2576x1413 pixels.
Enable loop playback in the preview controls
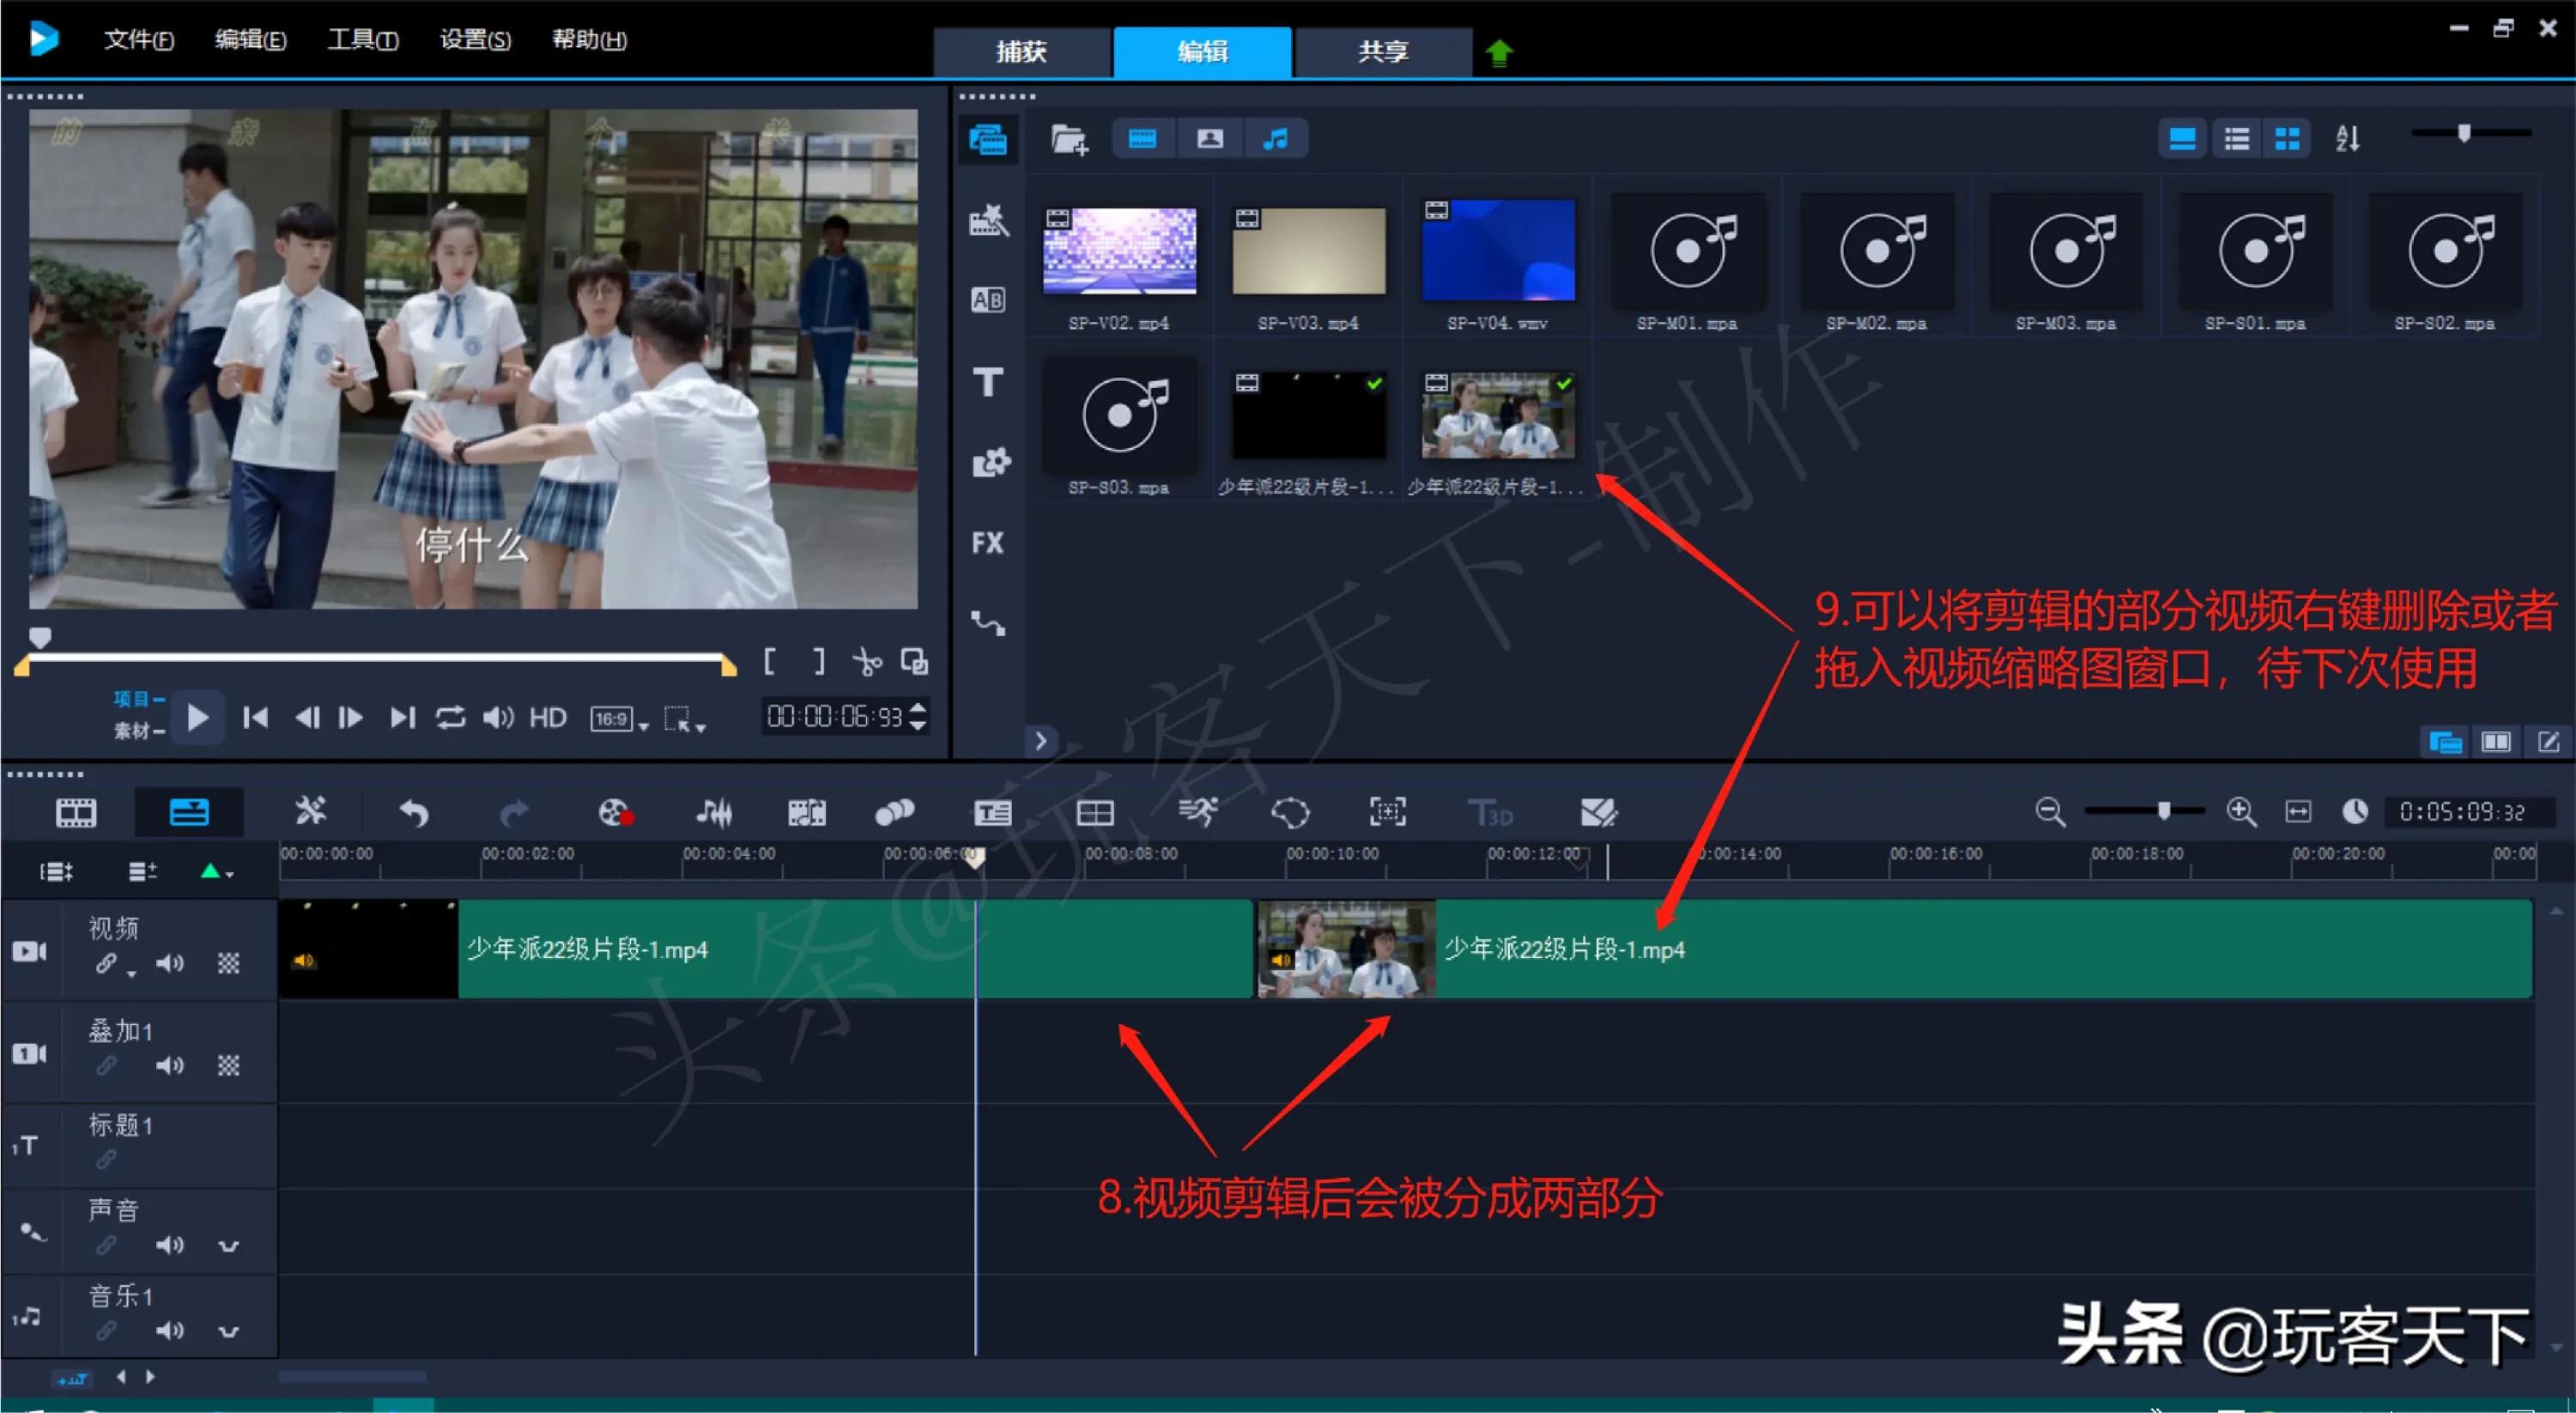tap(450, 717)
